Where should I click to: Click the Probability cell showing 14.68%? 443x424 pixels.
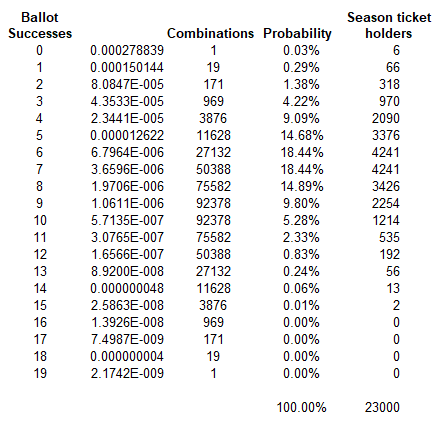302,135
